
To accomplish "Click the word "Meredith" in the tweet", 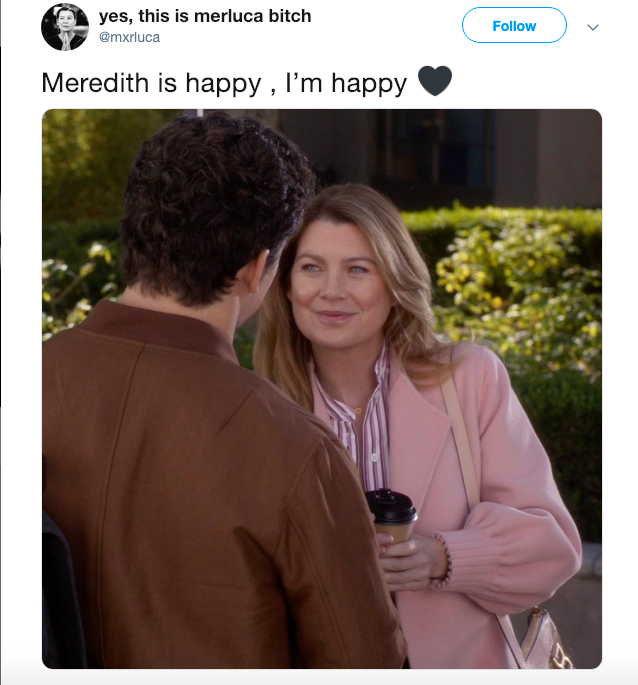I will [x=95, y=83].
